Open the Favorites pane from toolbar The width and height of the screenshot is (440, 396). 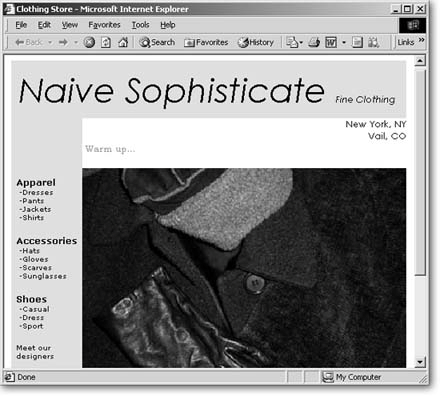tap(206, 42)
